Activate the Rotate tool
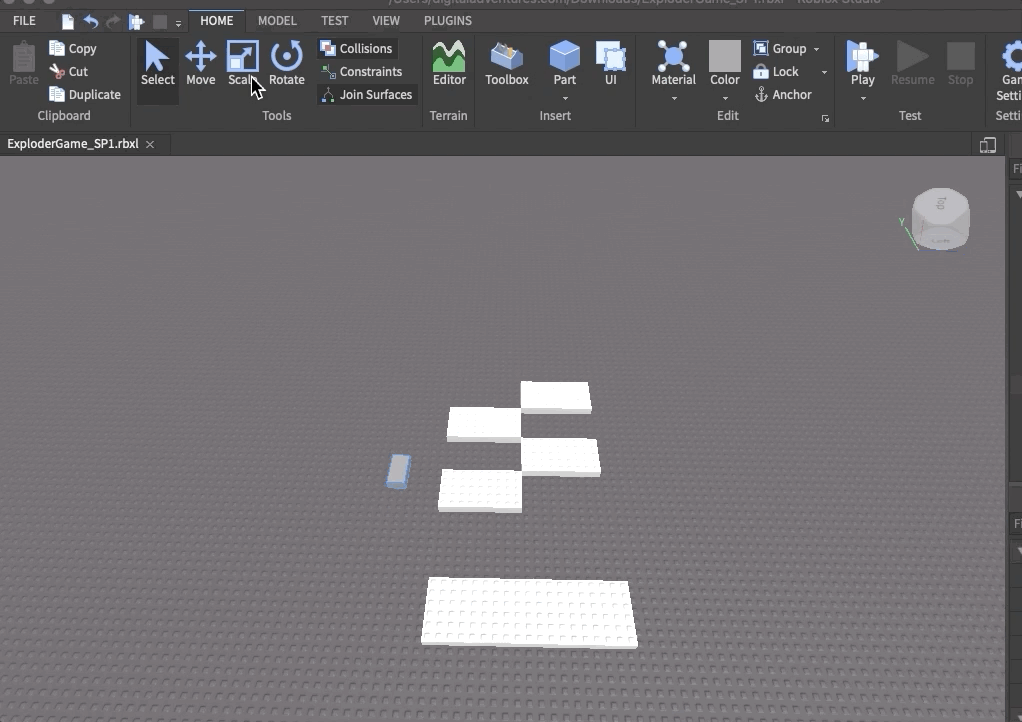Image resolution: width=1022 pixels, height=722 pixels. 287,64
